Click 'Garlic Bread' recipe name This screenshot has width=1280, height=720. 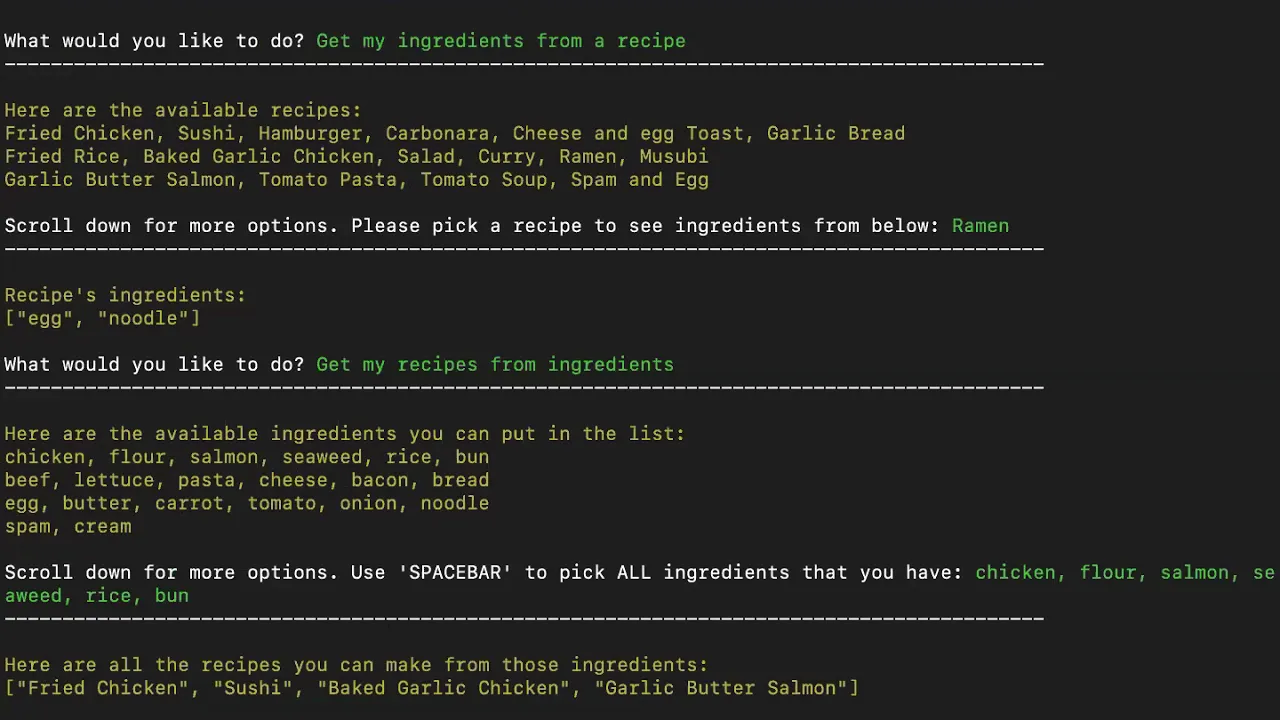click(x=836, y=134)
